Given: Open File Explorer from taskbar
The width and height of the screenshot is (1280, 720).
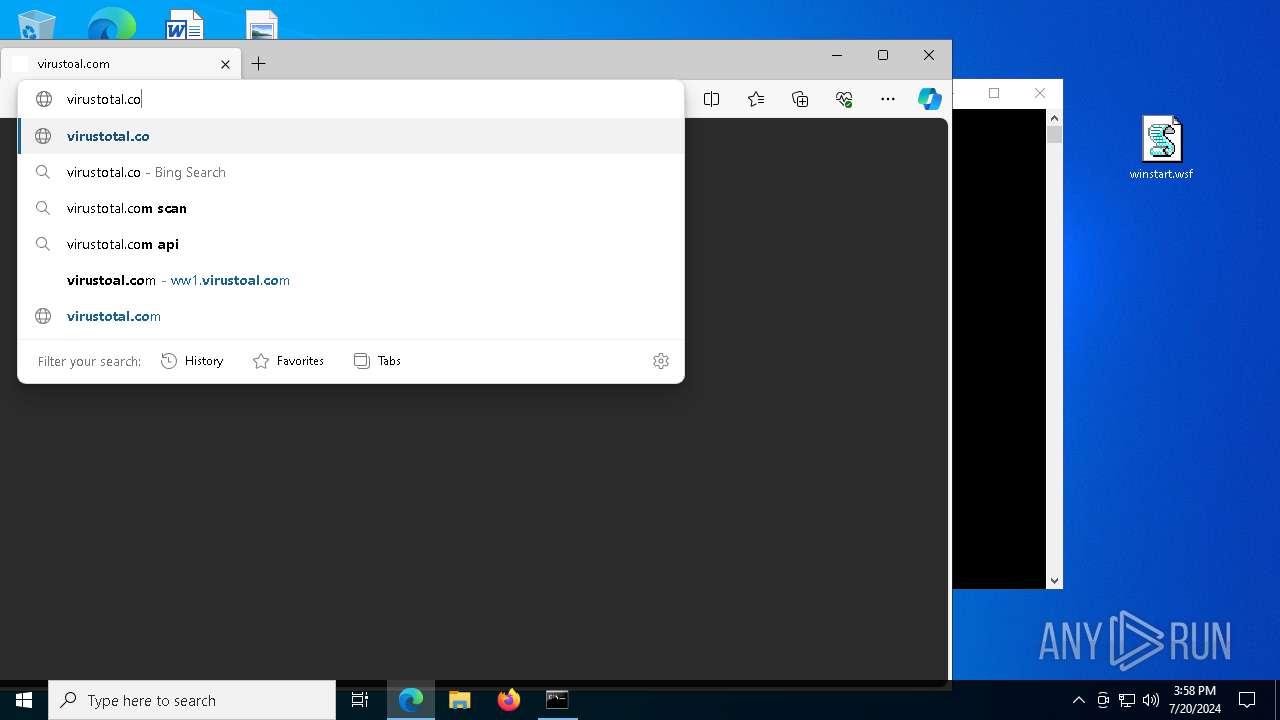Looking at the screenshot, I should (x=460, y=700).
